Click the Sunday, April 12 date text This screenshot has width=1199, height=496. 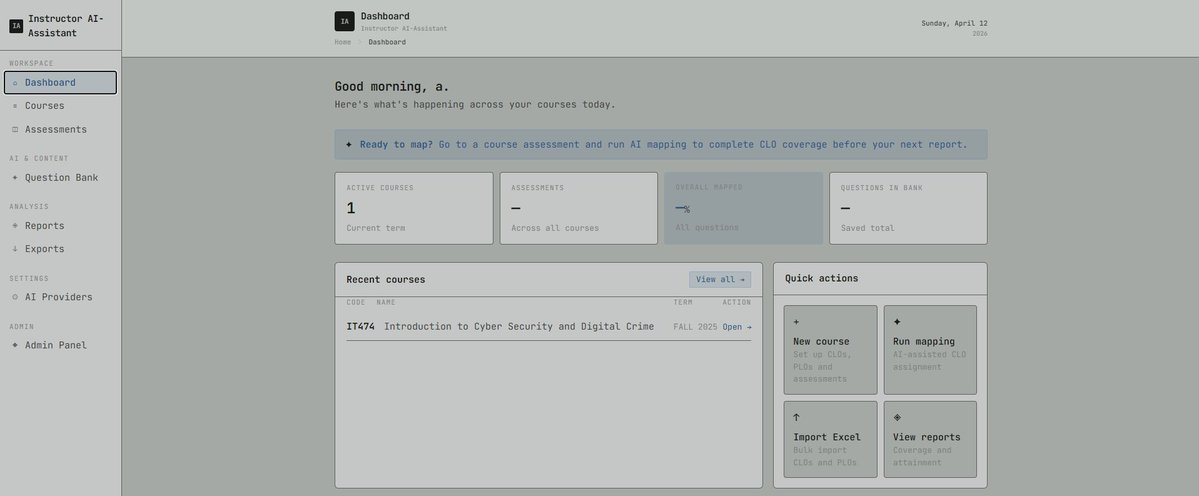pos(954,24)
